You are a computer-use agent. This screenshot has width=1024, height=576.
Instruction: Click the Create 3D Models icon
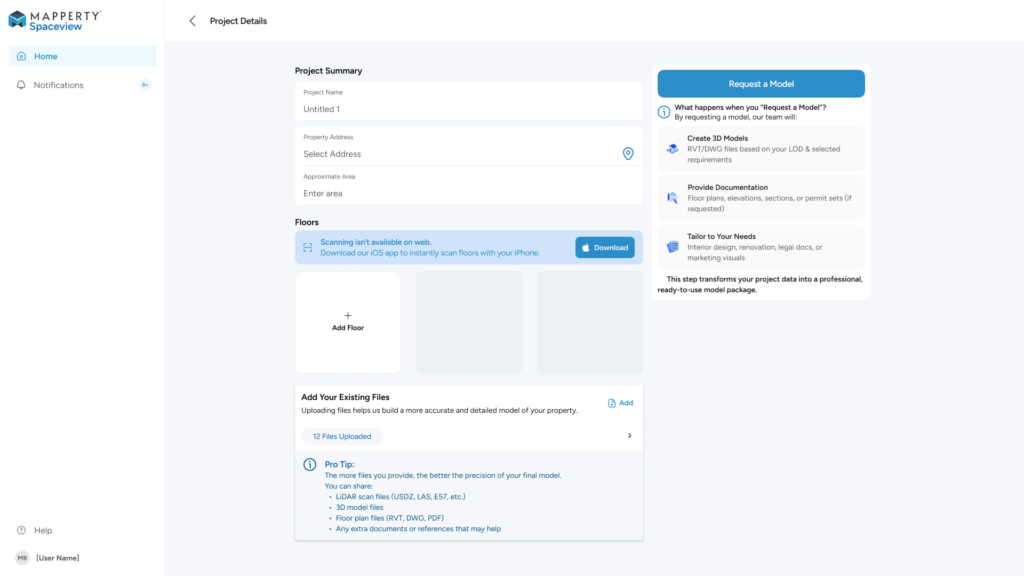(x=672, y=149)
